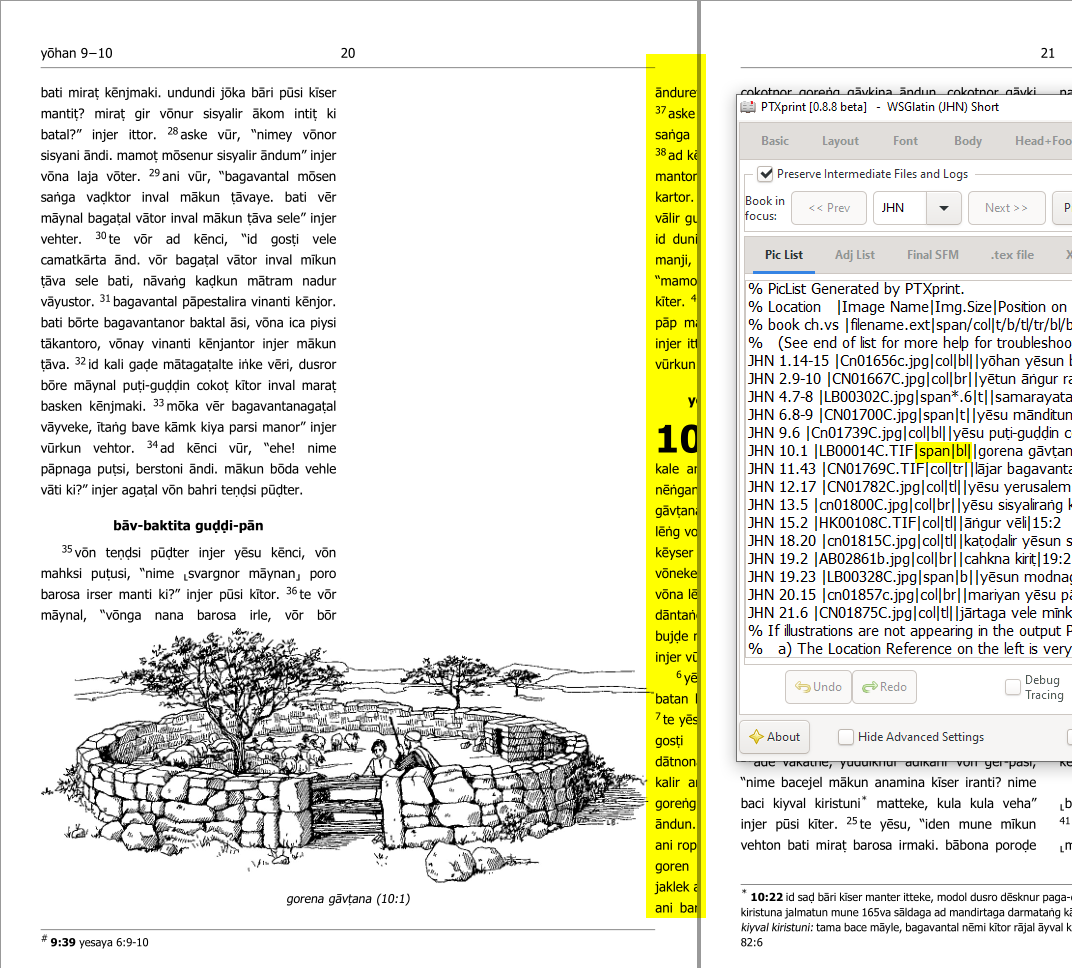Switch to the Layout tab
The image size is (1072, 968).
click(840, 141)
